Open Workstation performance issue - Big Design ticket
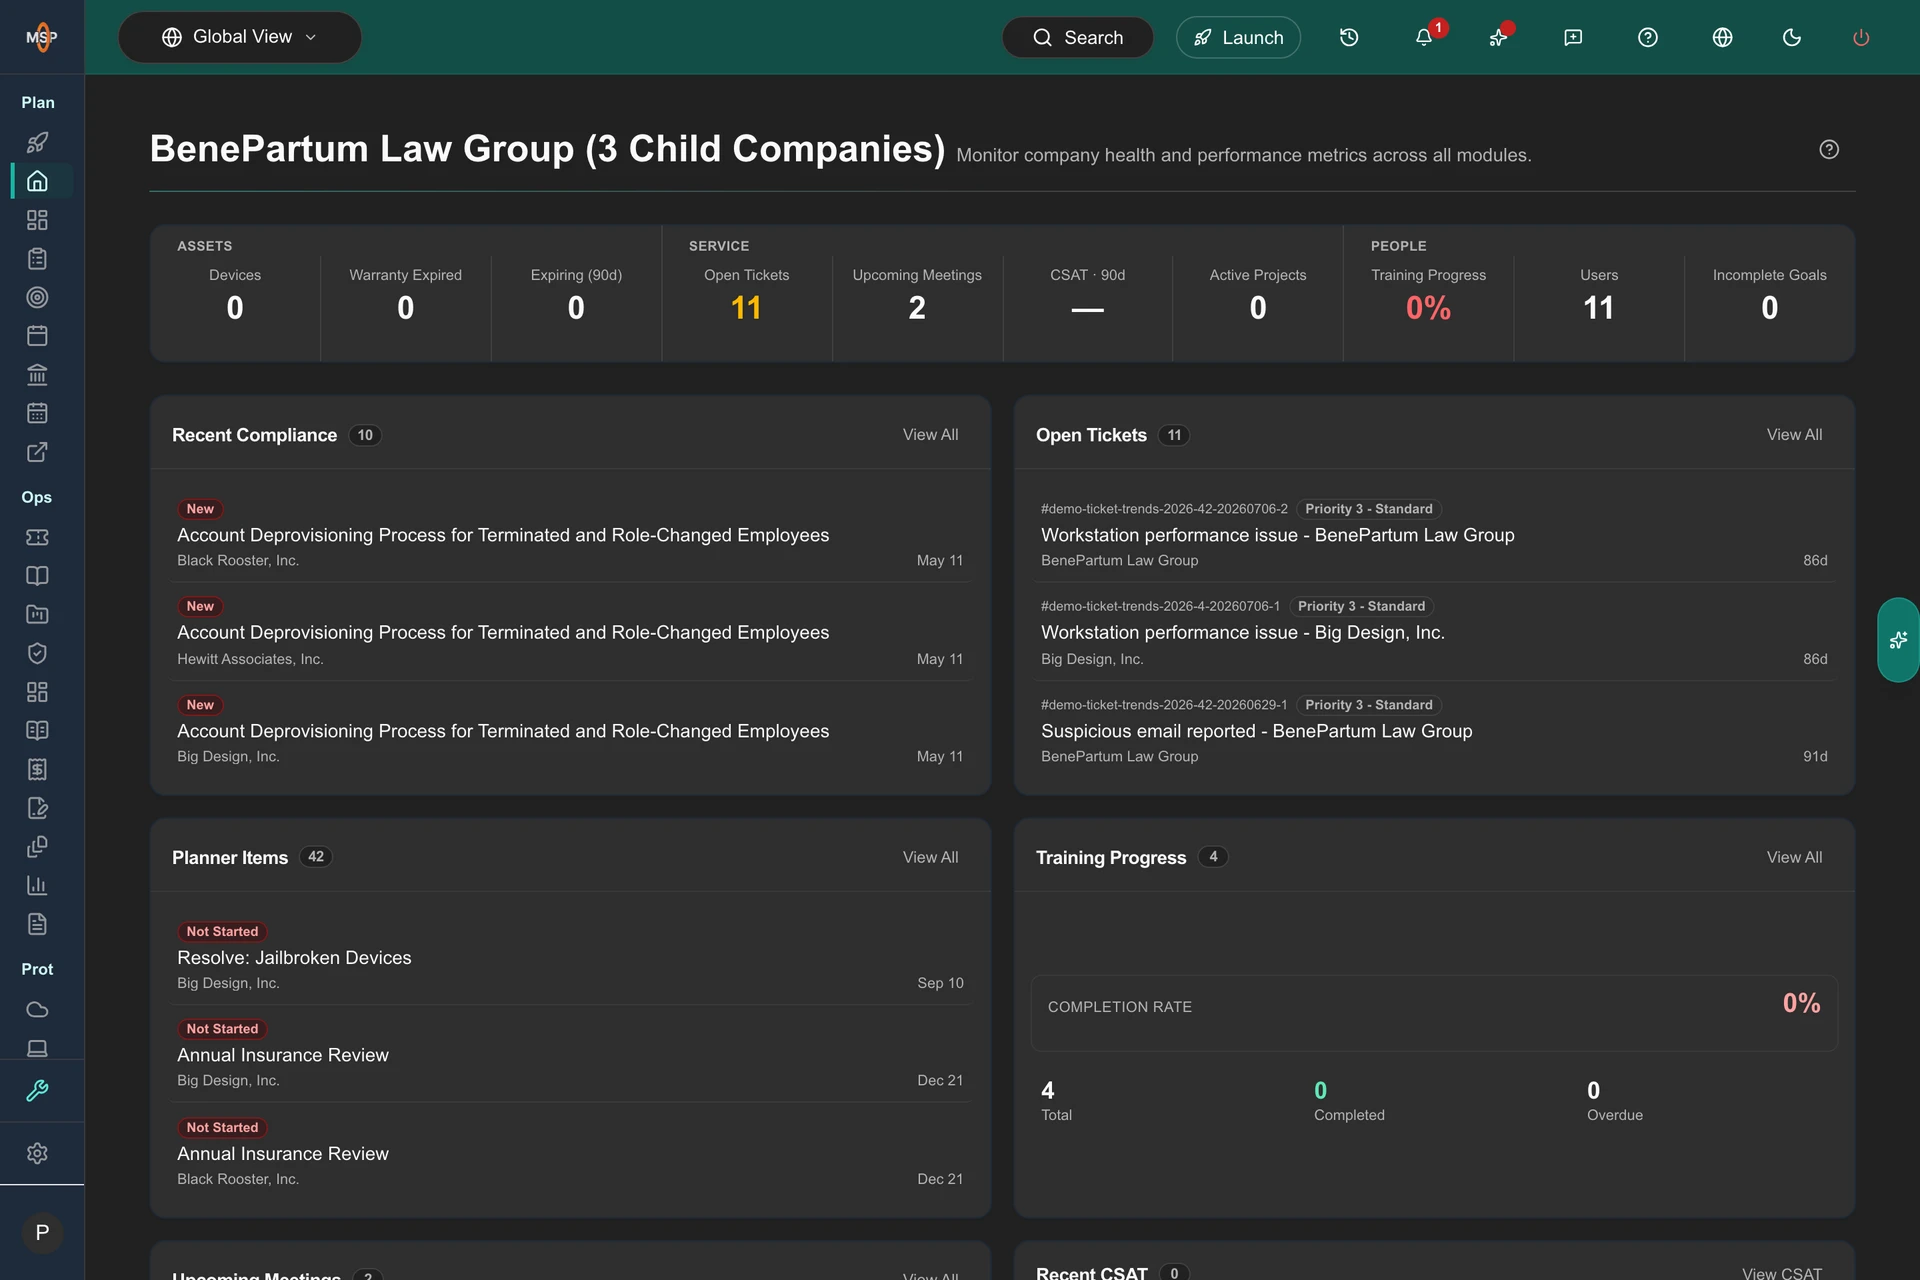Image resolution: width=1920 pixels, height=1280 pixels. [x=1434, y=632]
